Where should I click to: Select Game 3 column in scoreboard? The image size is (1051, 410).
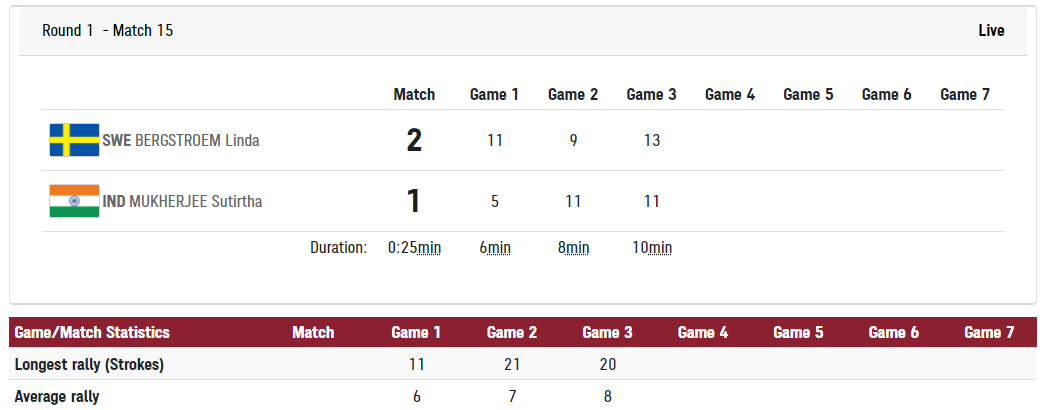652,94
